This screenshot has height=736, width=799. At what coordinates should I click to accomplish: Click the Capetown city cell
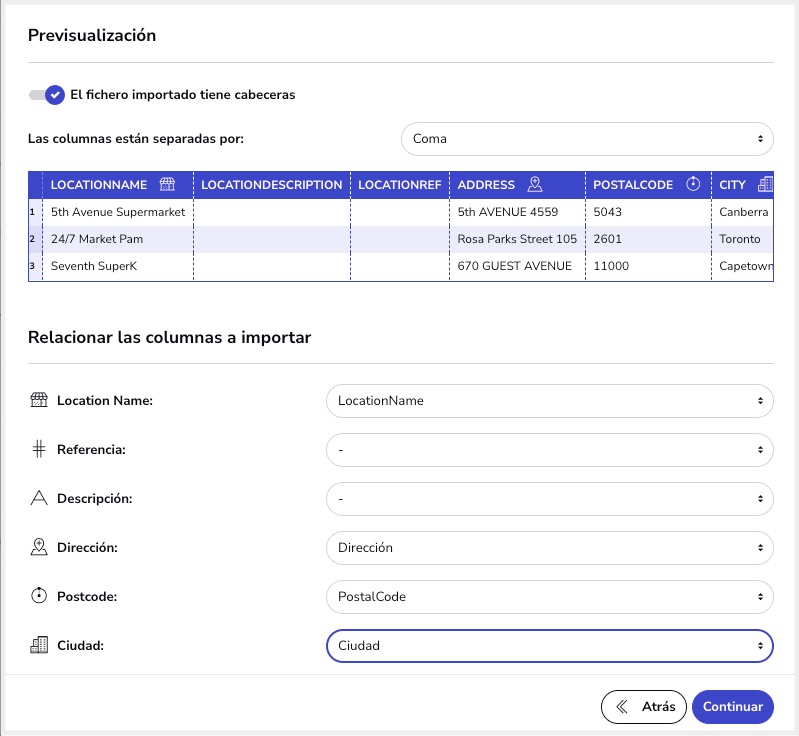(x=742, y=266)
